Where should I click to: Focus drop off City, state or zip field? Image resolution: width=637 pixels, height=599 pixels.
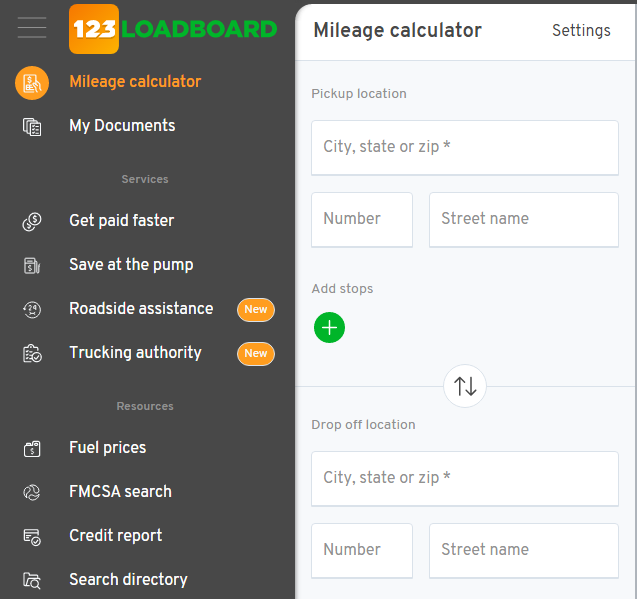click(465, 478)
